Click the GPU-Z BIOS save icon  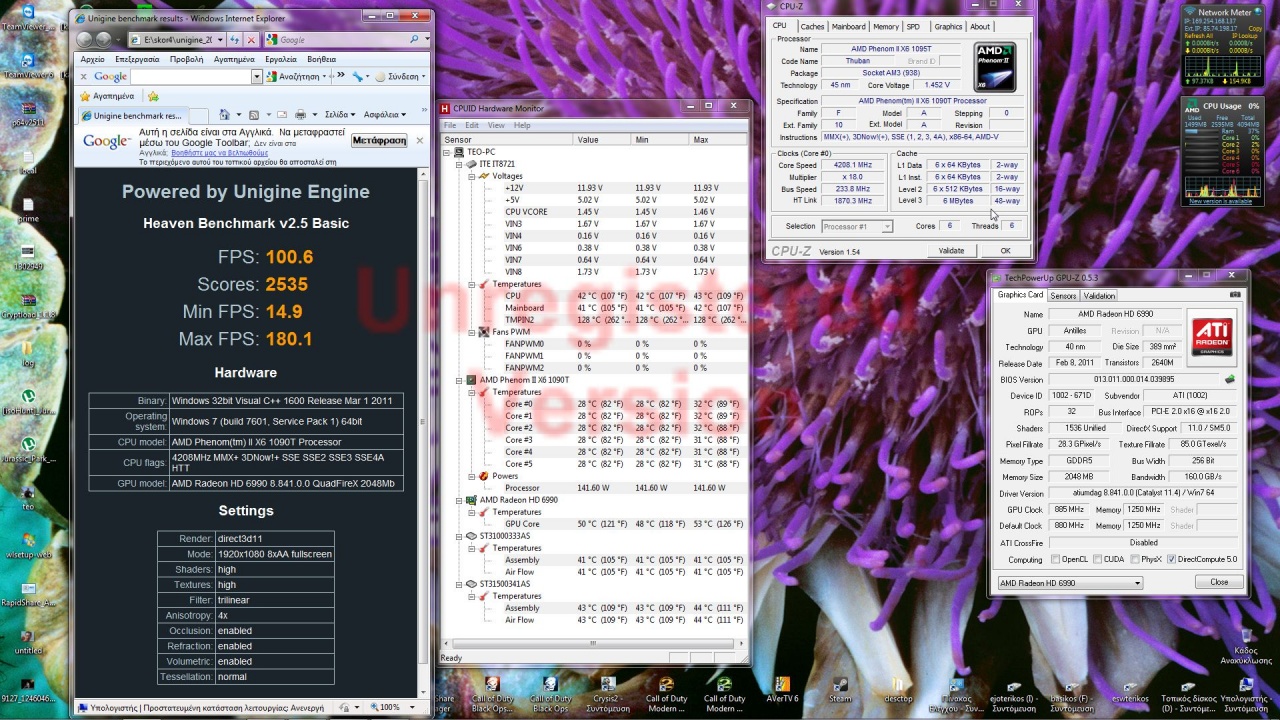[1230, 380]
